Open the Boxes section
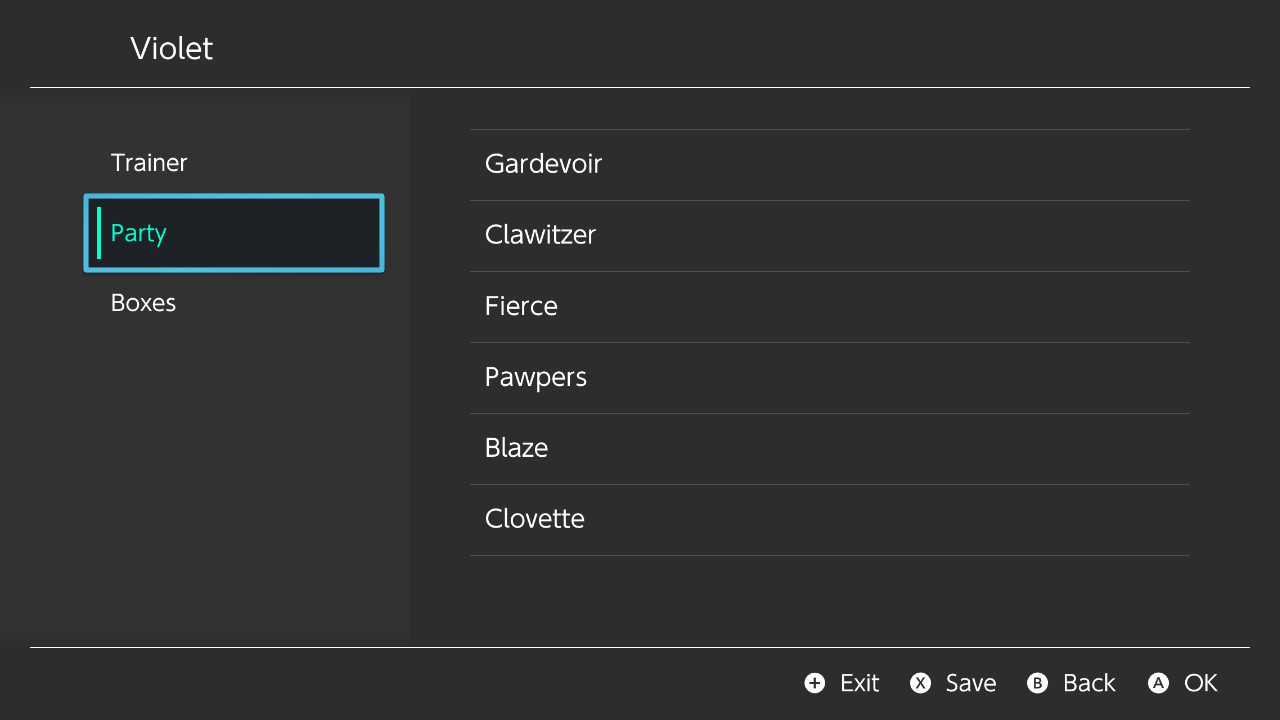Image resolution: width=1280 pixels, height=720 pixels. pyautogui.click(x=143, y=302)
